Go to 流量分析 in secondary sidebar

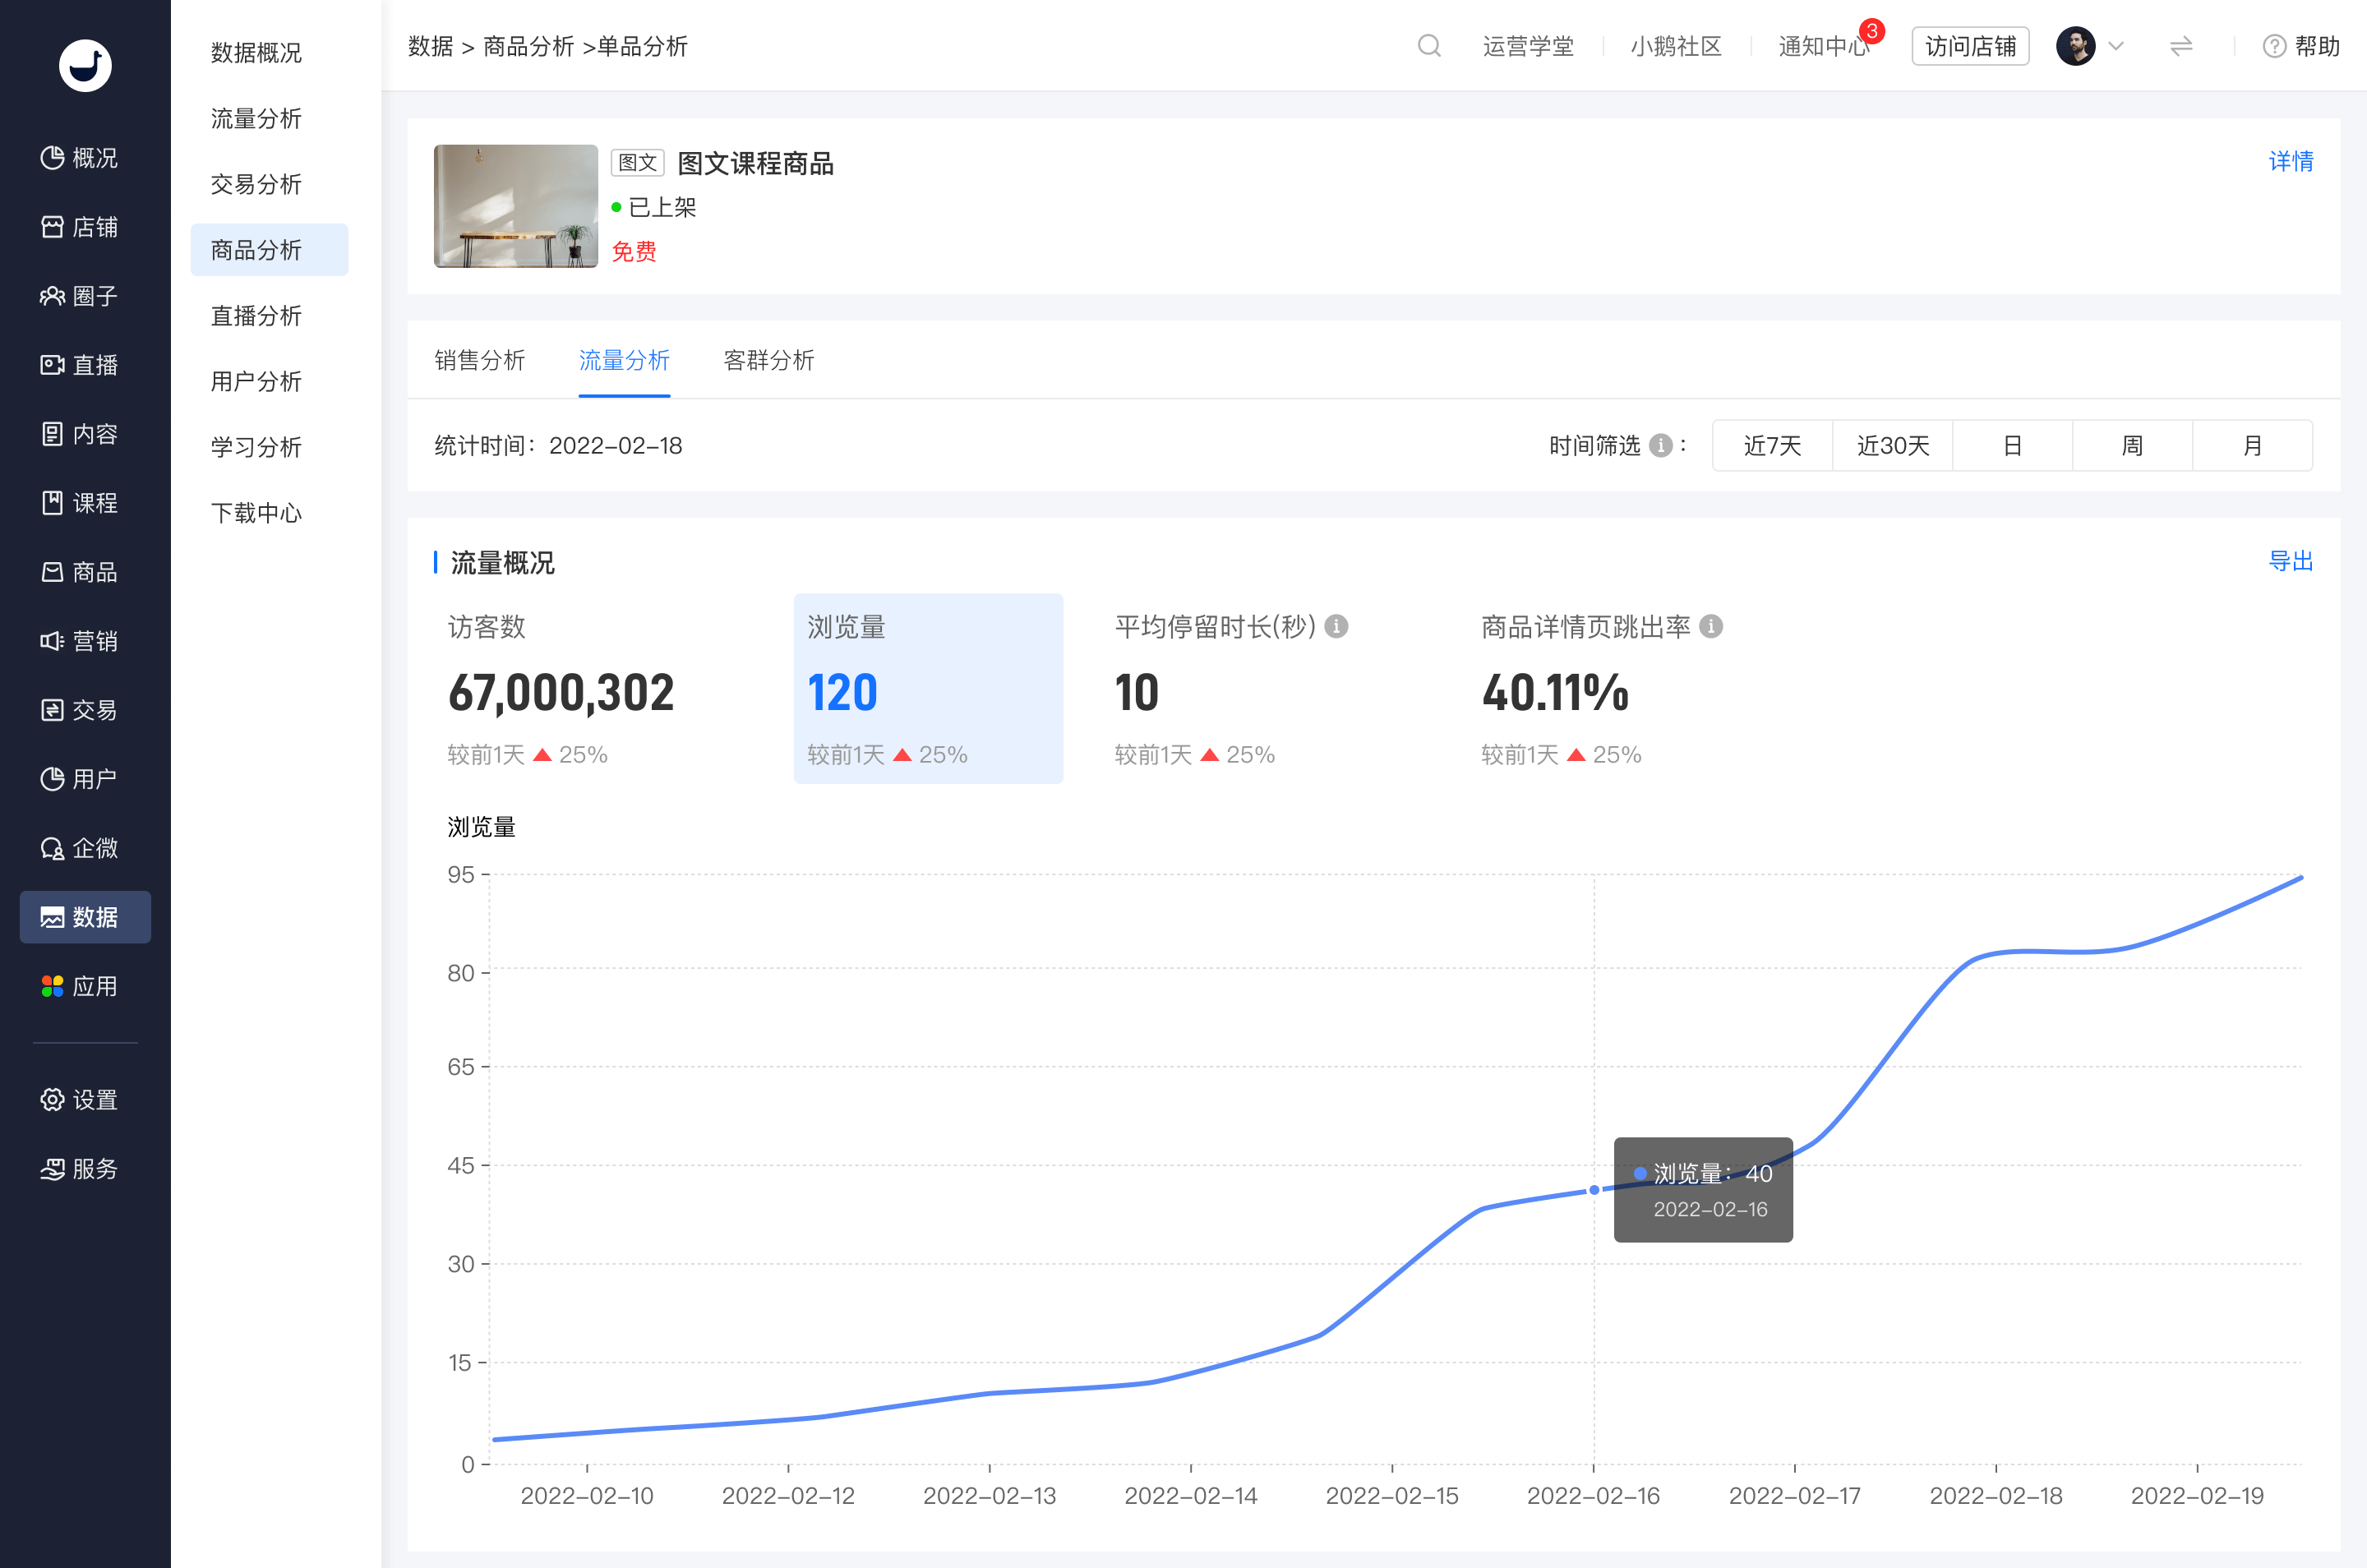click(256, 118)
